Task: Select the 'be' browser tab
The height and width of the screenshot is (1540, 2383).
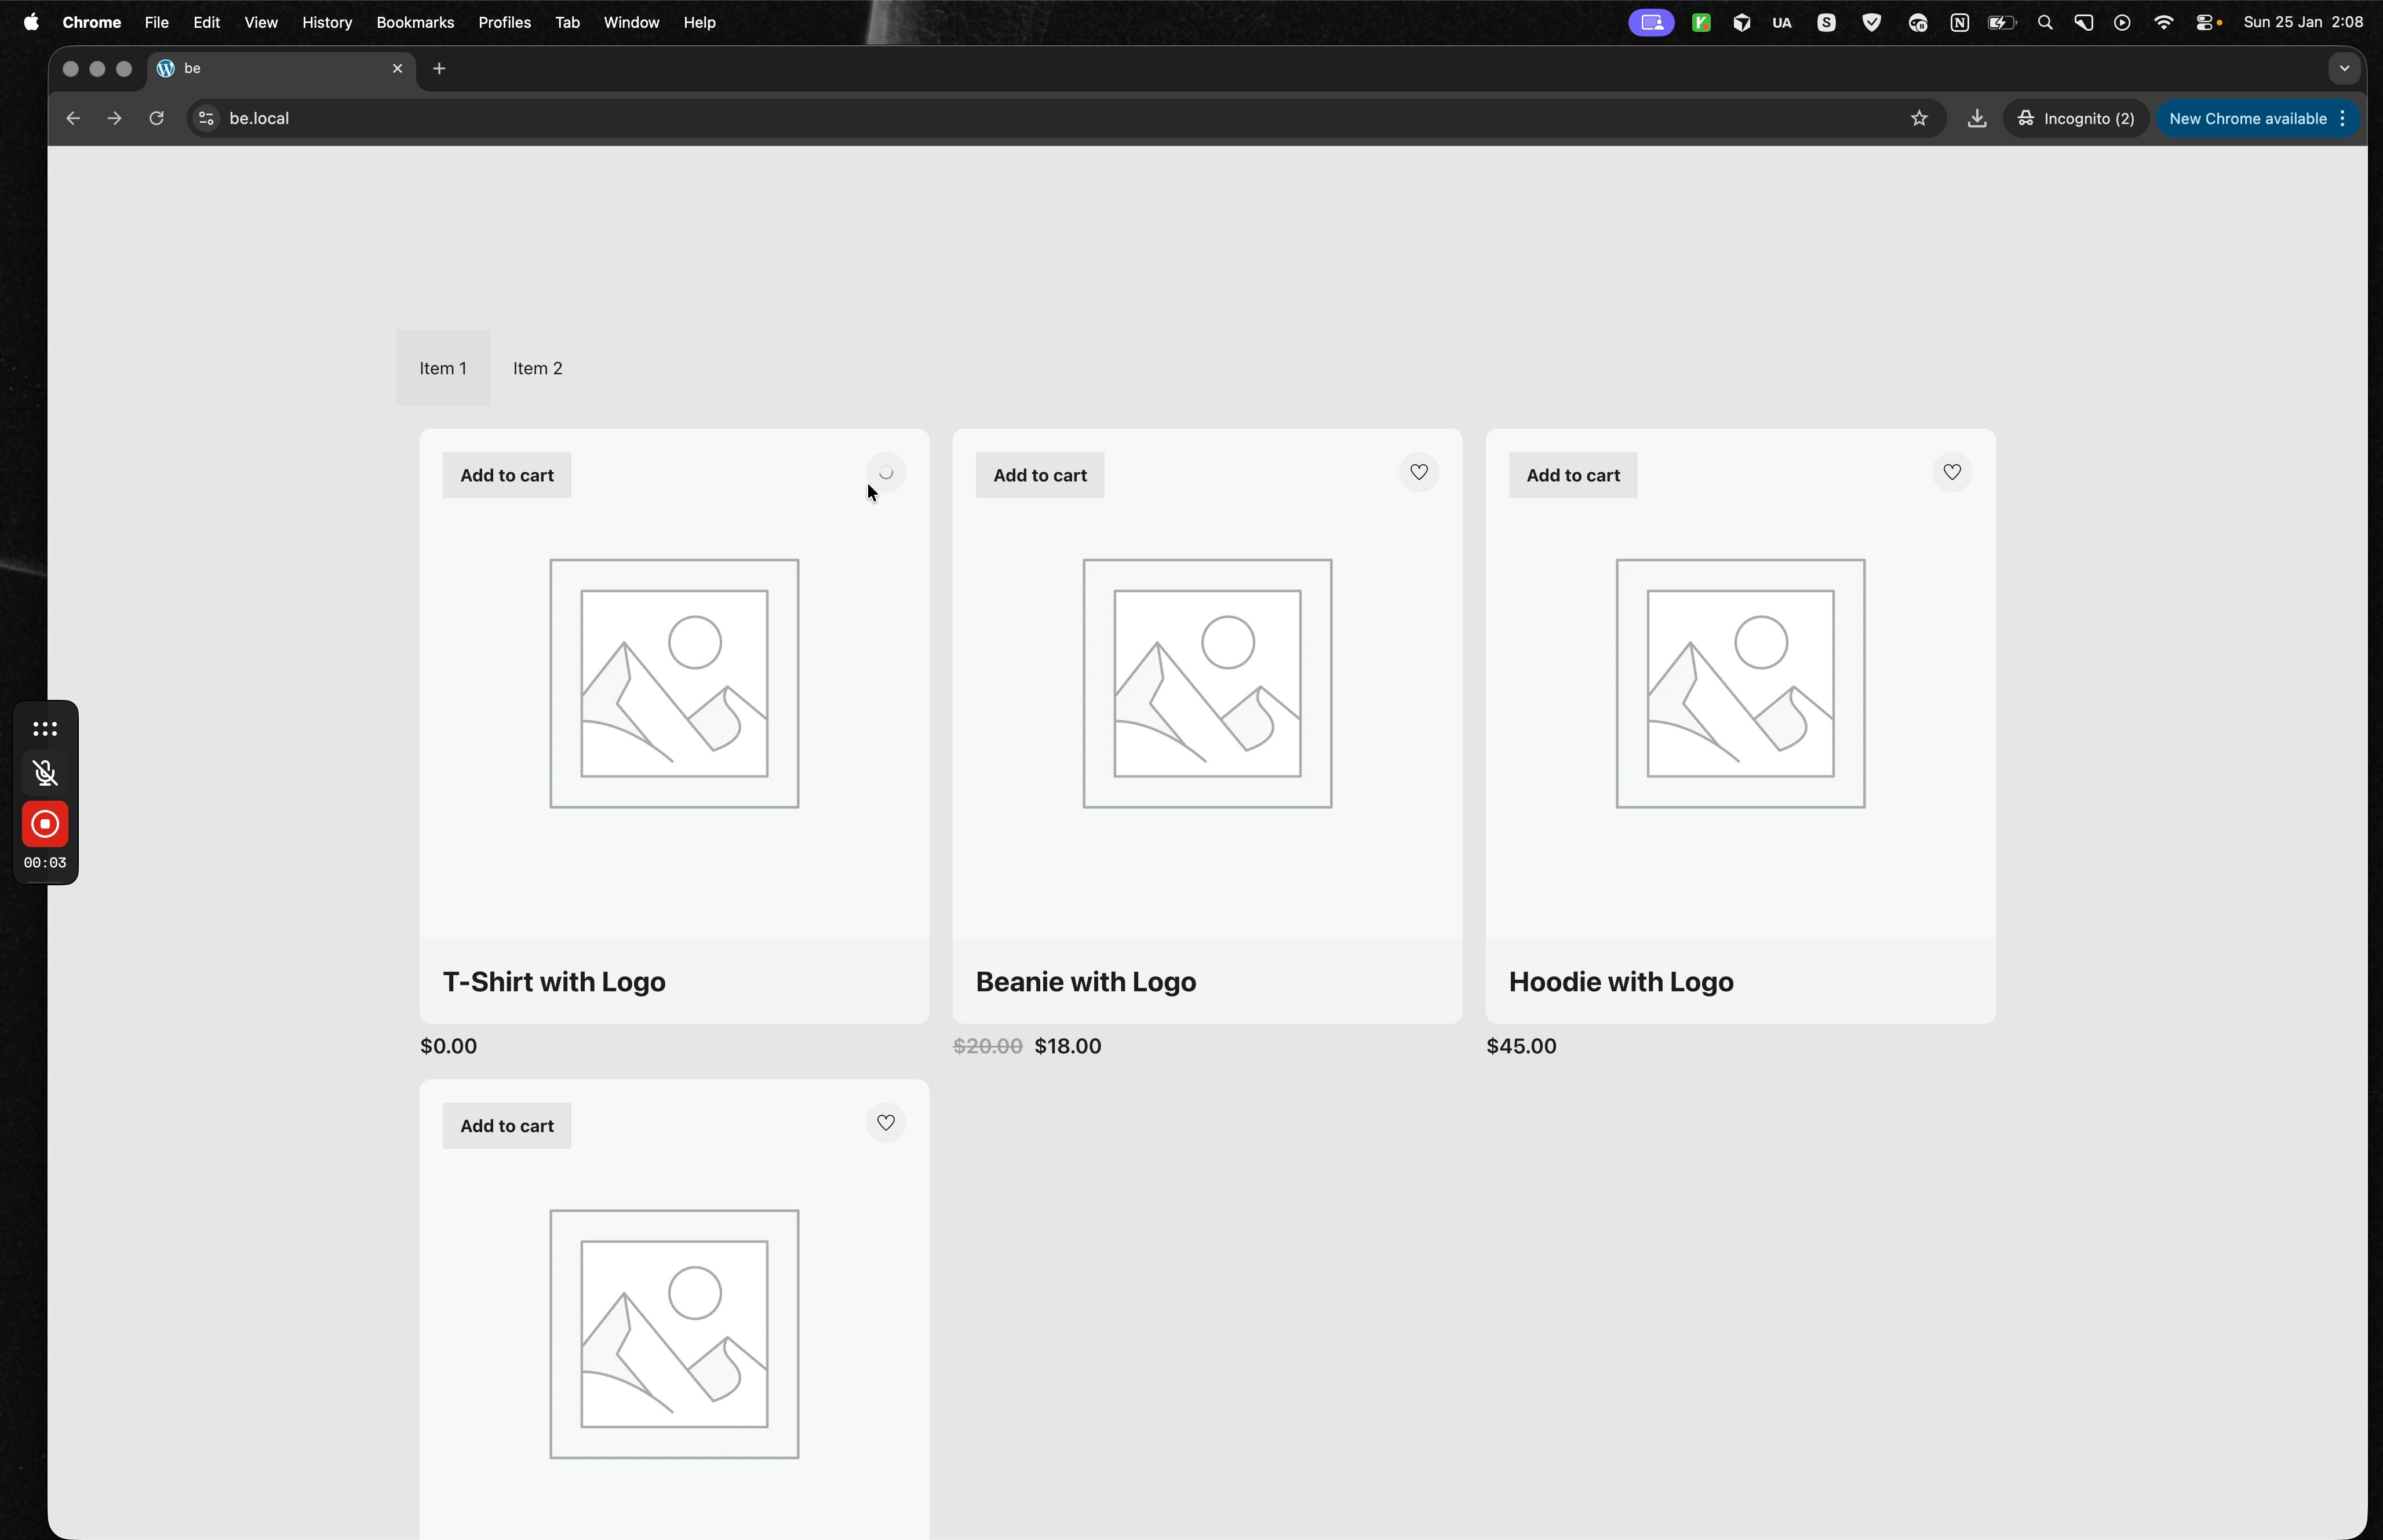Action: [282, 68]
